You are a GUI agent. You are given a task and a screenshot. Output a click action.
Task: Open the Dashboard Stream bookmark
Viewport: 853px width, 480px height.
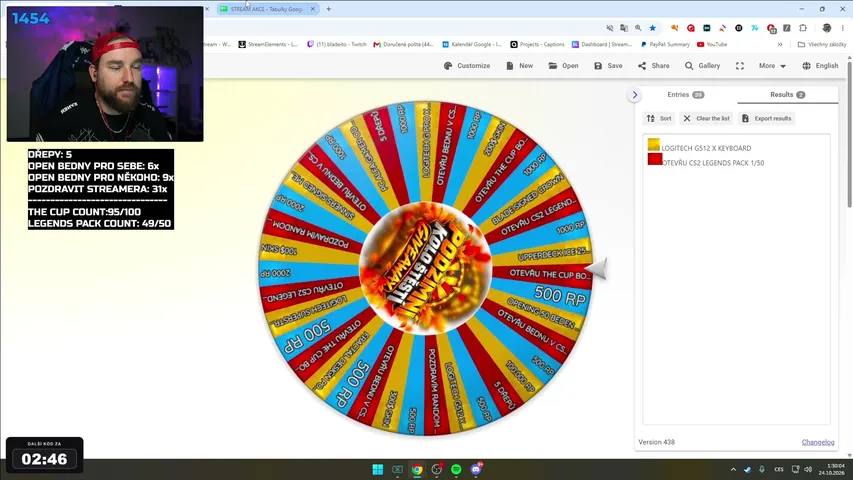[x=602, y=45]
